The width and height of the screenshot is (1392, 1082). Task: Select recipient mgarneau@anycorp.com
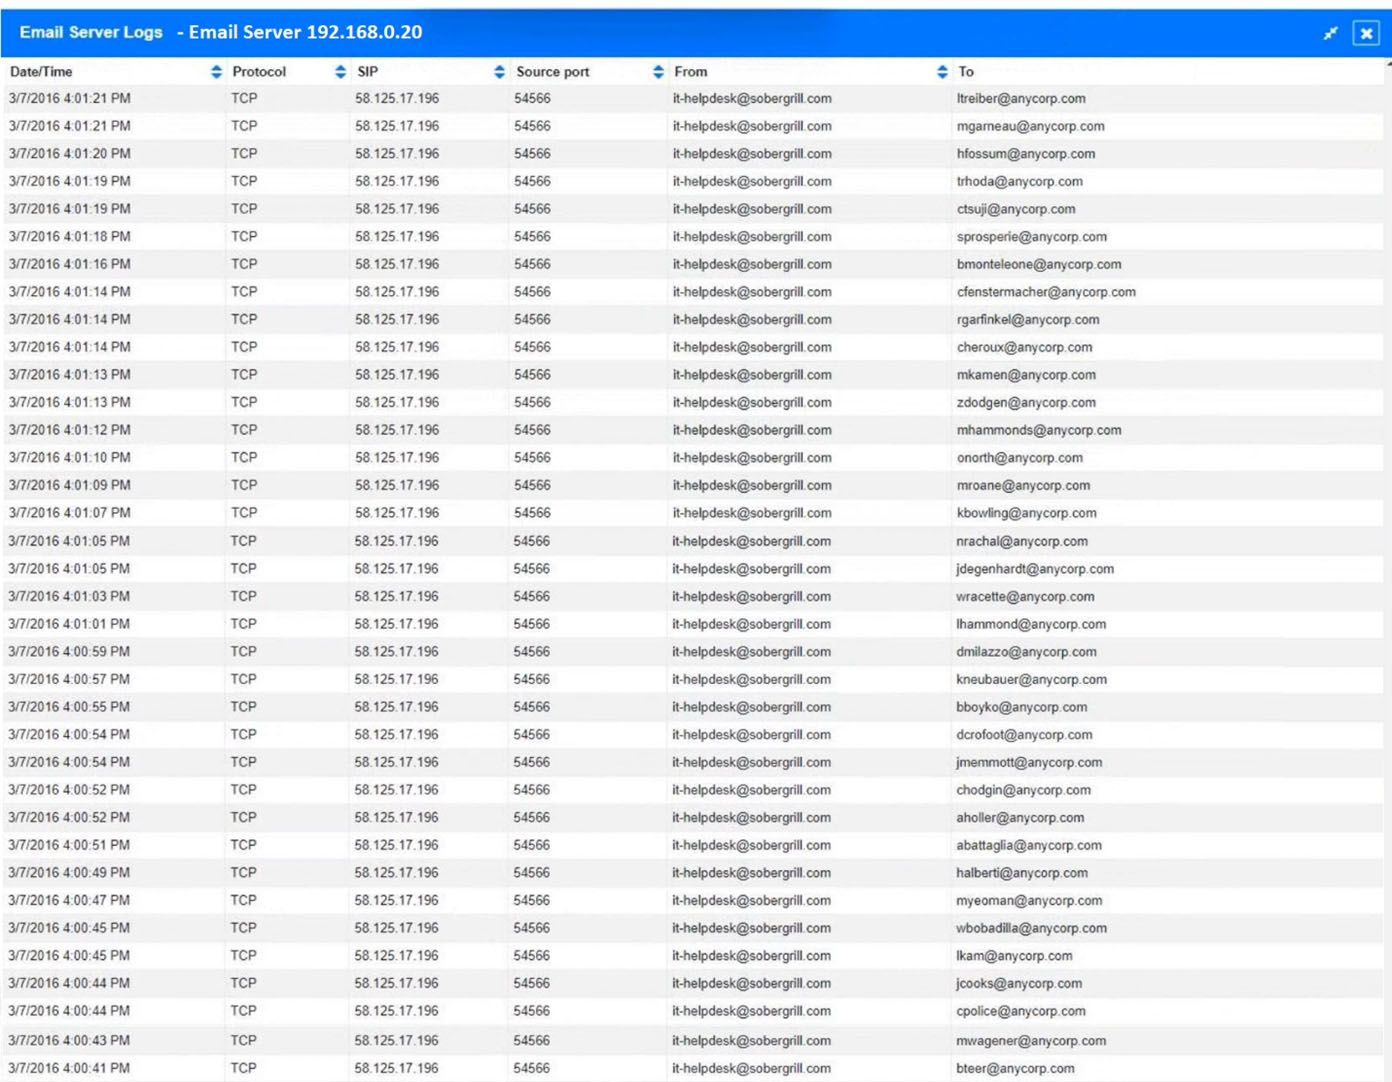pyautogui.click(x=1031, y=127)
